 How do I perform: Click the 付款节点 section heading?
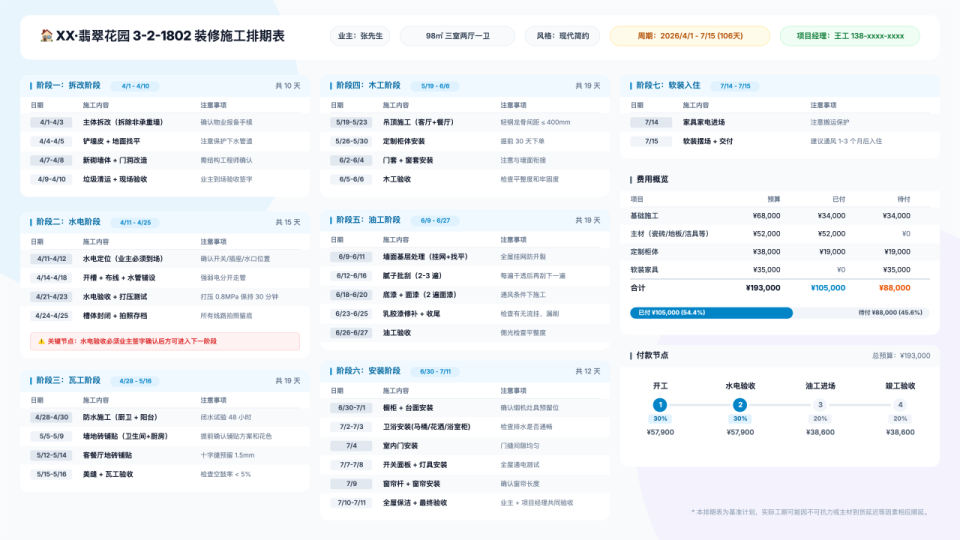[x=652, y=355]
